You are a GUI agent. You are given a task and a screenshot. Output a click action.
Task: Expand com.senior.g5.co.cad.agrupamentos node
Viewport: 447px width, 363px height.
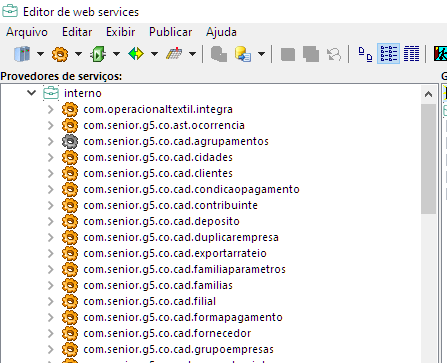(x=51, y=141)
